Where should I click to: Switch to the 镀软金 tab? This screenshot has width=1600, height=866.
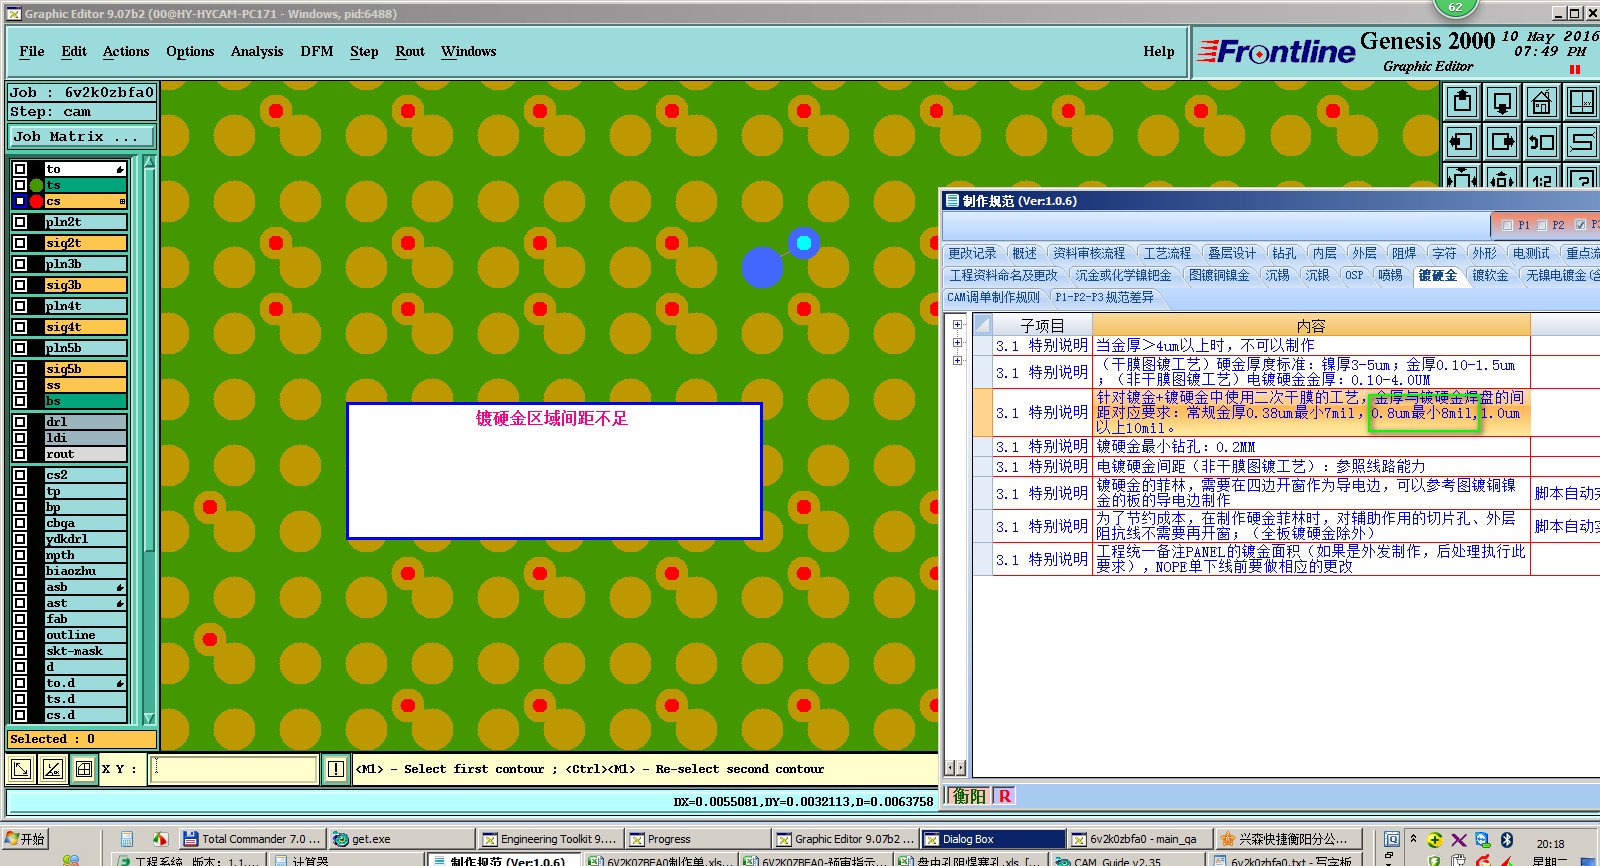pos(1490,275)
